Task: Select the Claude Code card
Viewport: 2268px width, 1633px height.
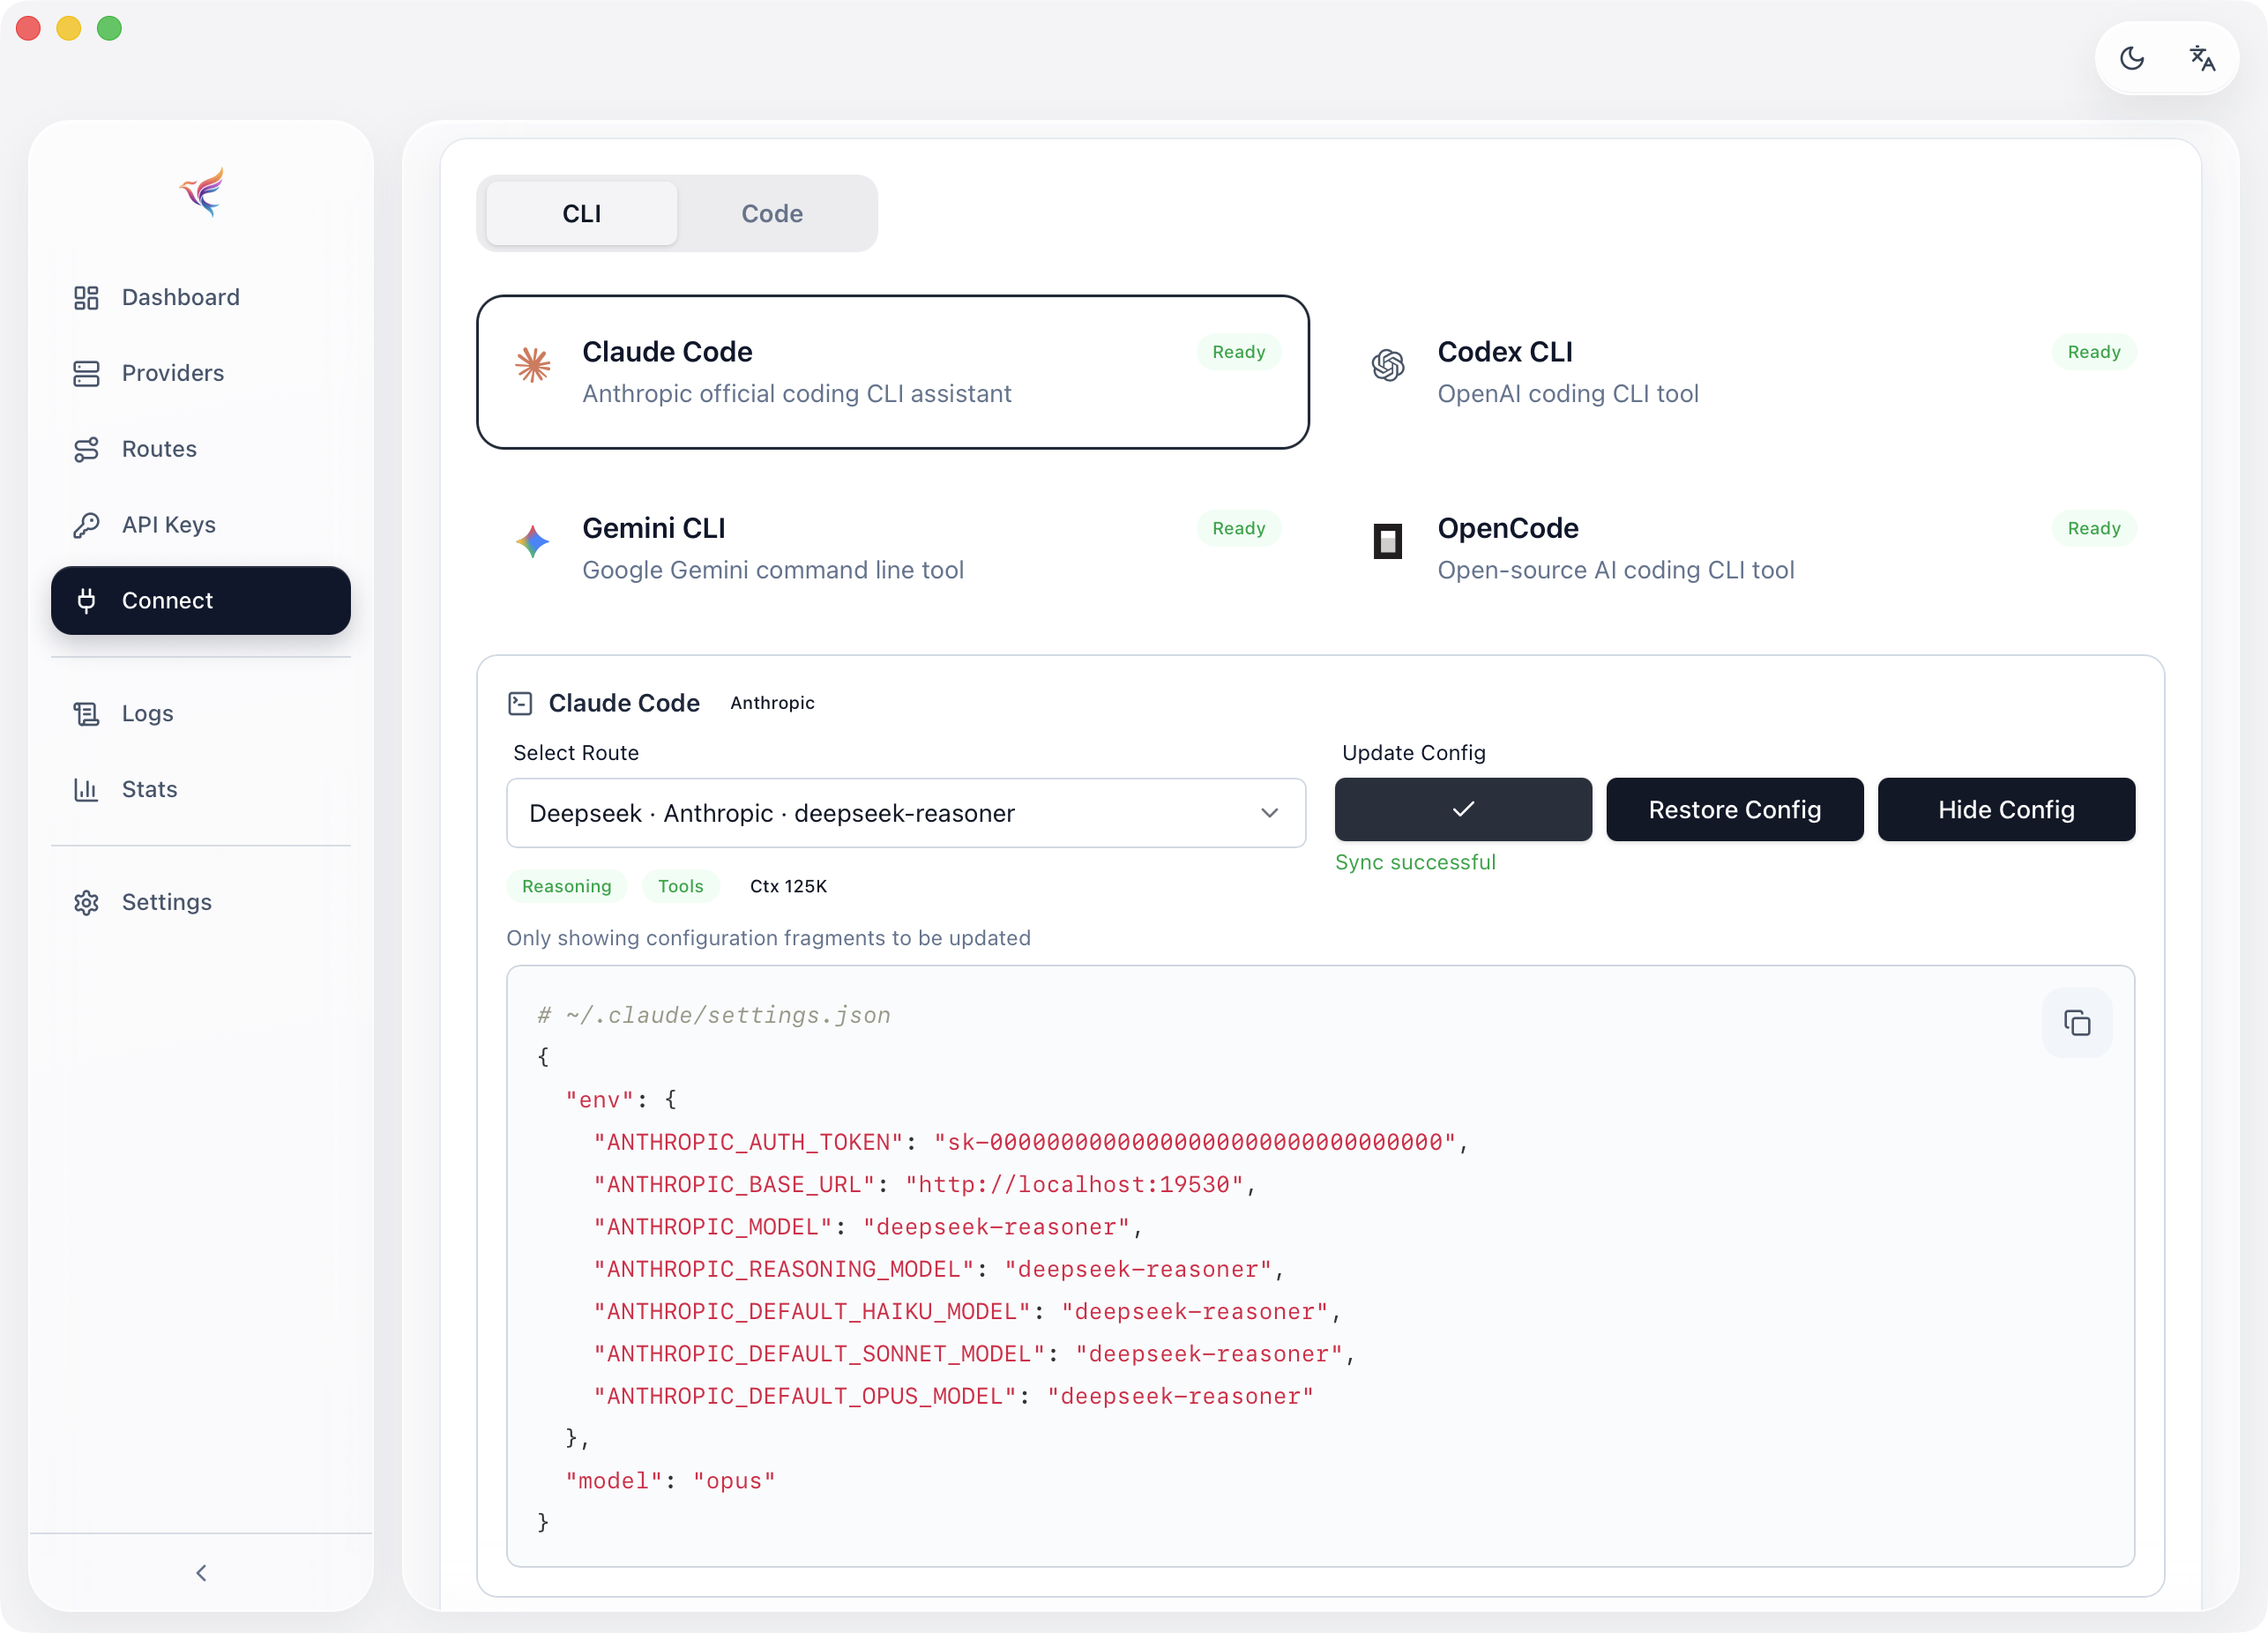Action: click(893, 372)
